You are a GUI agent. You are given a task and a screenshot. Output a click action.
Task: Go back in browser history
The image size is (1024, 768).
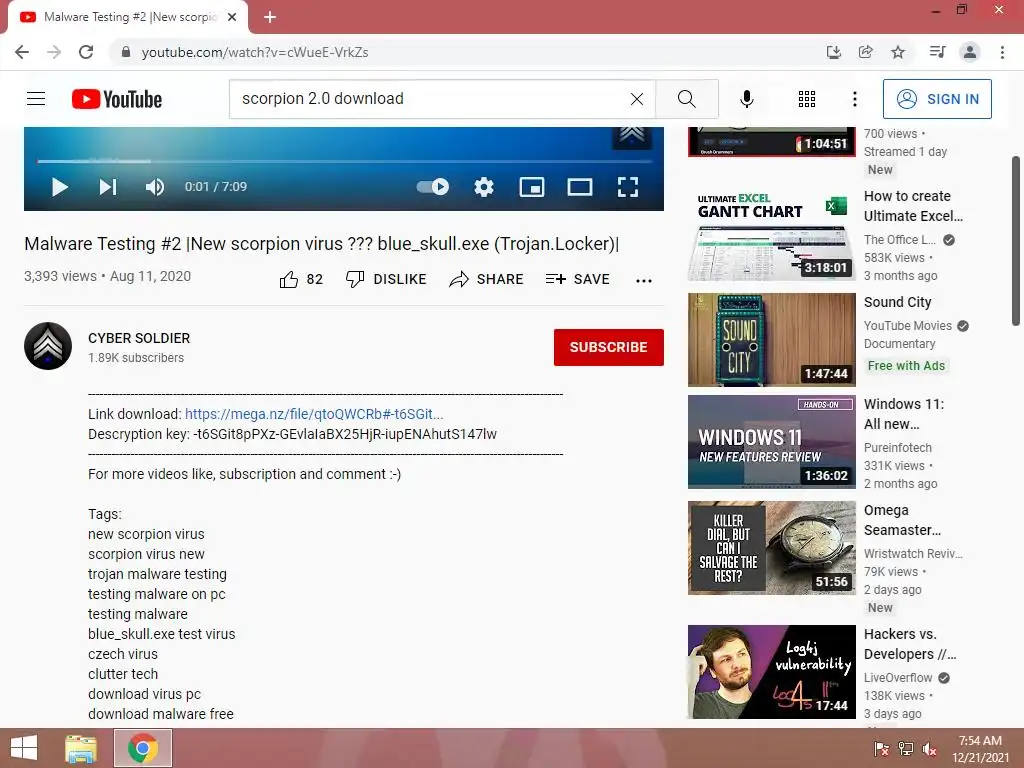[22, 52]
